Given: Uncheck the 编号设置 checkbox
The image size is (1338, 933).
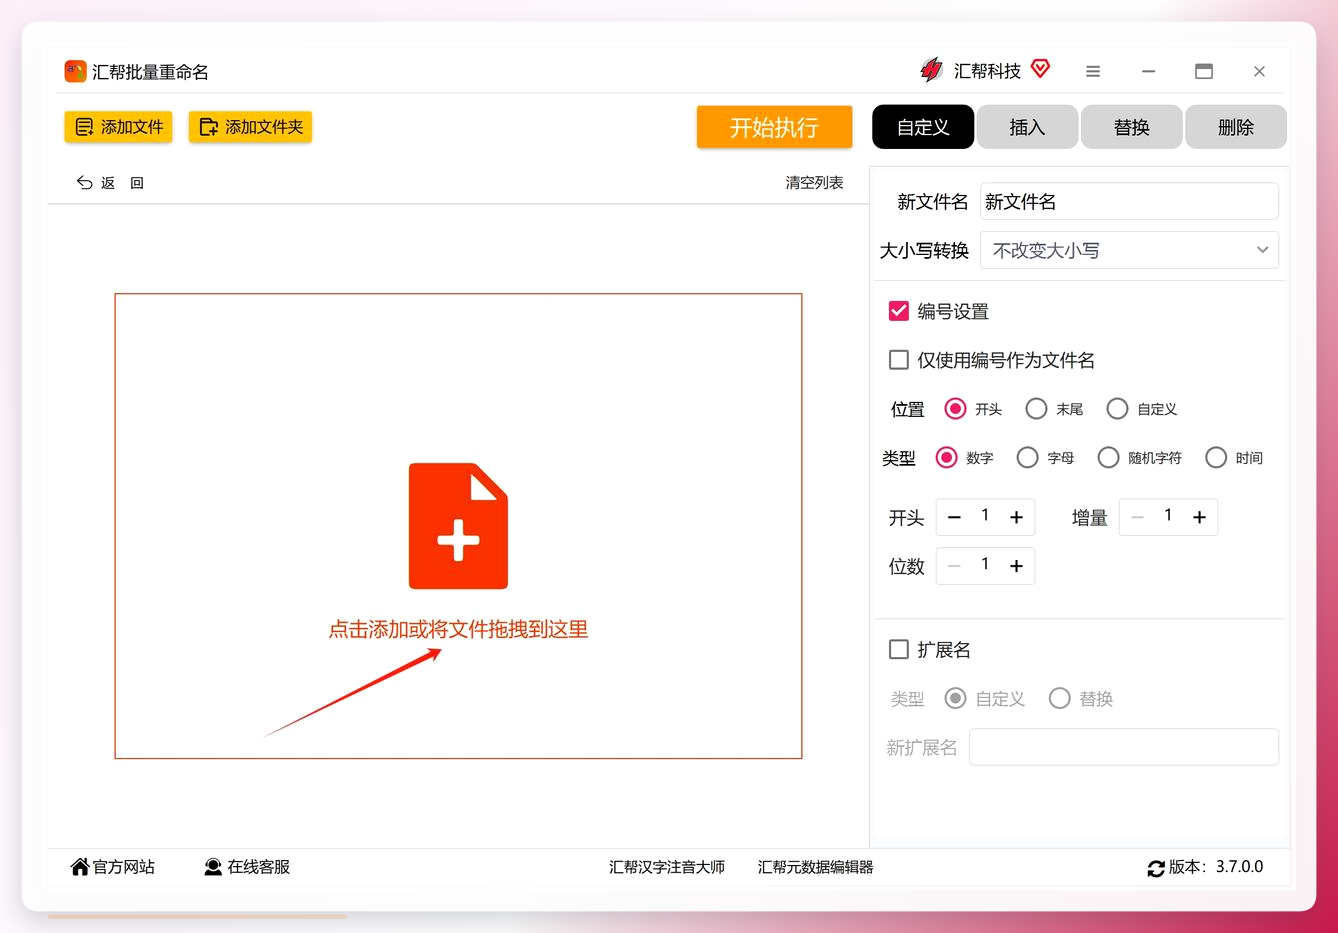Looking at the screenshot, I should [899, 311].
